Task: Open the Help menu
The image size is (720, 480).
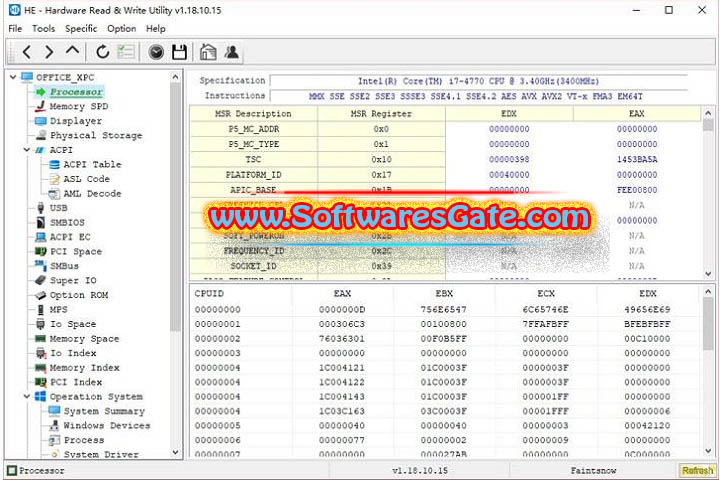Action: (156, 28)
